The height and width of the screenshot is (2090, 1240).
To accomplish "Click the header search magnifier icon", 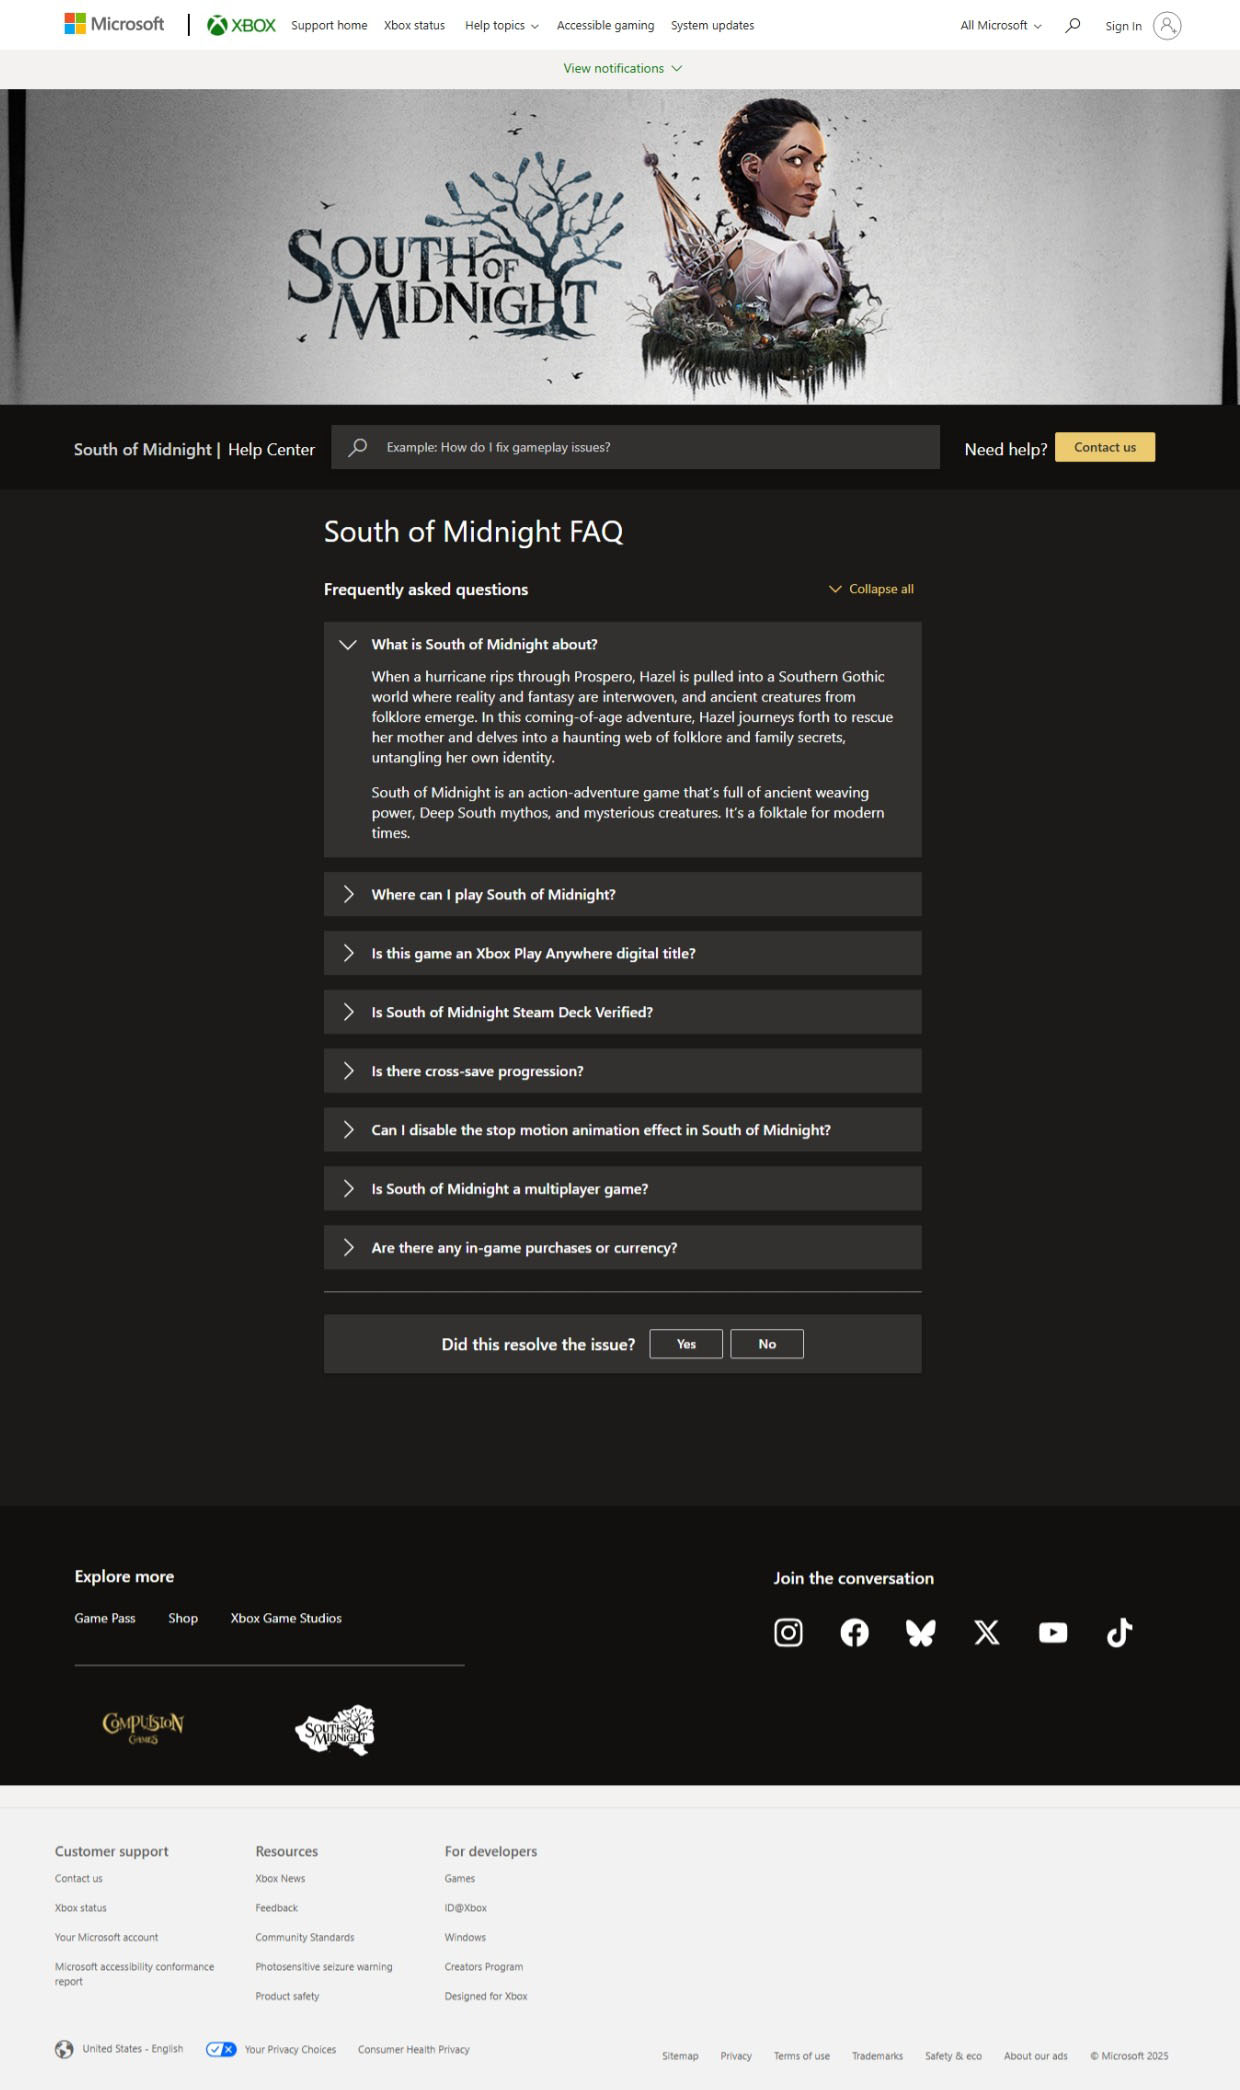I will (1072, 26).
